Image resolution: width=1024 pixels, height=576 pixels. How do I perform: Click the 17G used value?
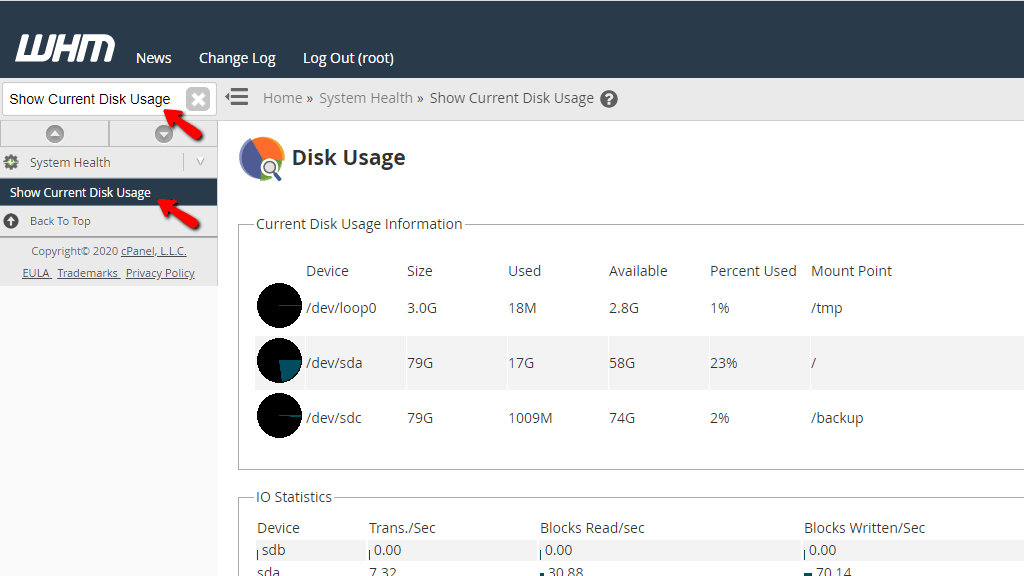[520, 362]
